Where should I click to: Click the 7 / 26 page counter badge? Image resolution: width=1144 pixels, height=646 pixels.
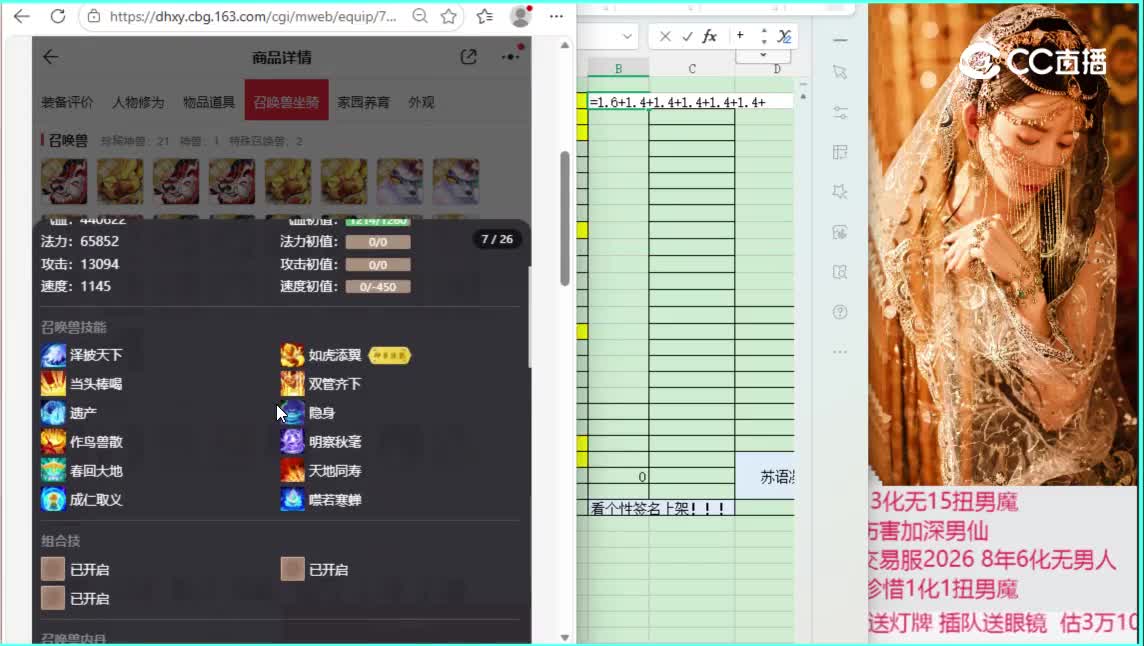point(497,239)
